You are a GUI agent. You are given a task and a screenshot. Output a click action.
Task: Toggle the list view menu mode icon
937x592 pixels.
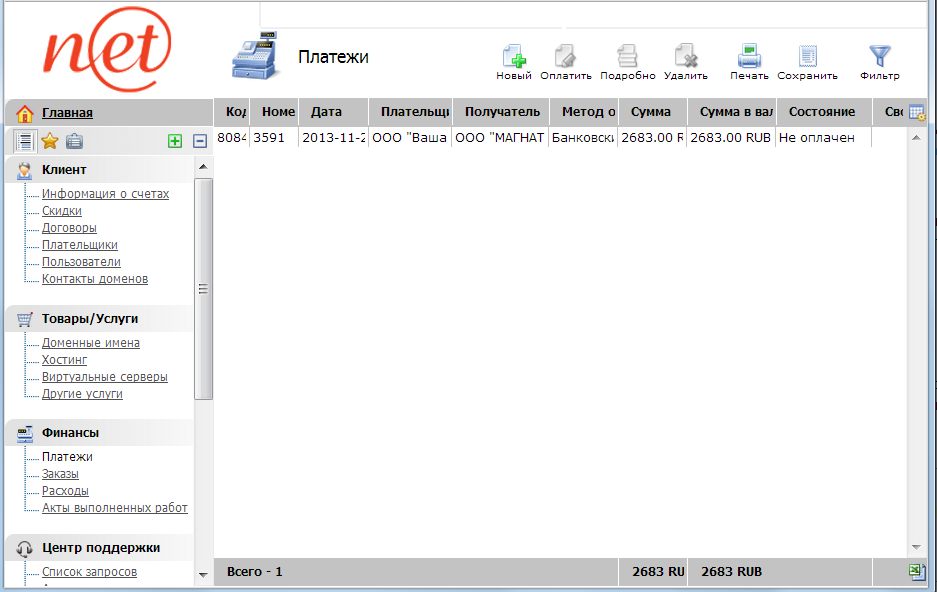pyautogui.click(x=25, y=141)
